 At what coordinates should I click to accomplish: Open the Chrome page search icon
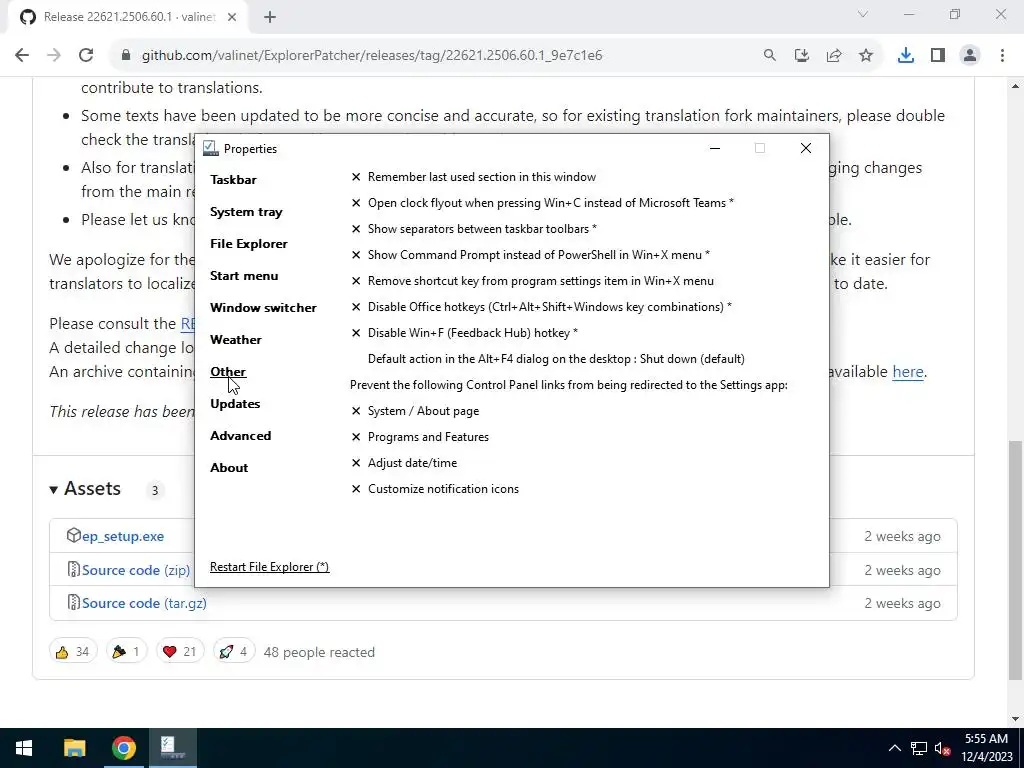[770, 56]
